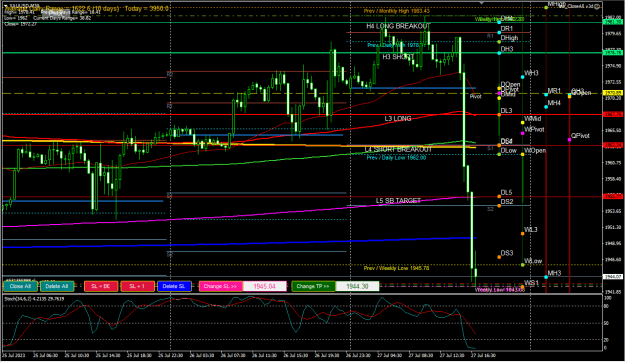625x362 pixels.
Task: Click the SL = BE button
Action: (101, 286)
